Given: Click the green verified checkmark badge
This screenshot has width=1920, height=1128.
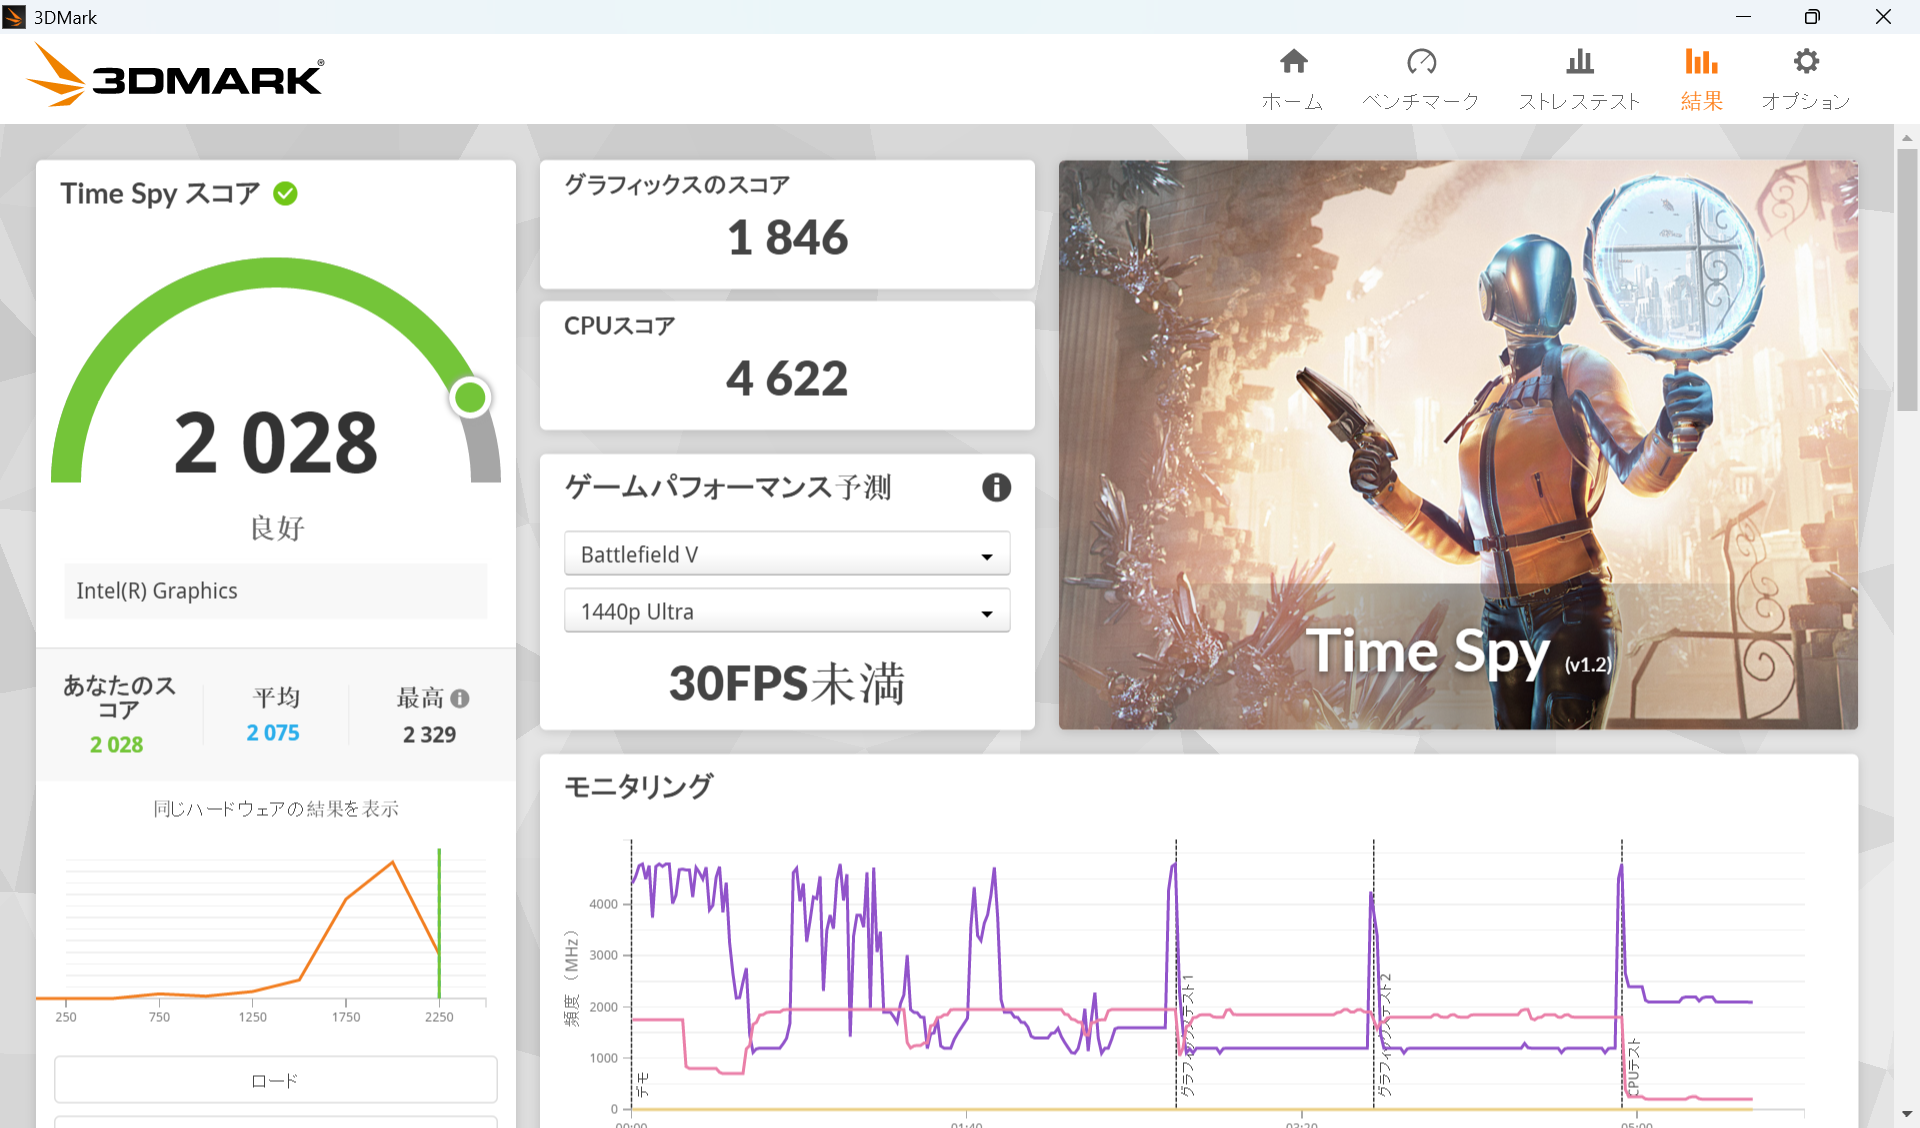Looking at the screenshot, I should [x=285, y=193].
